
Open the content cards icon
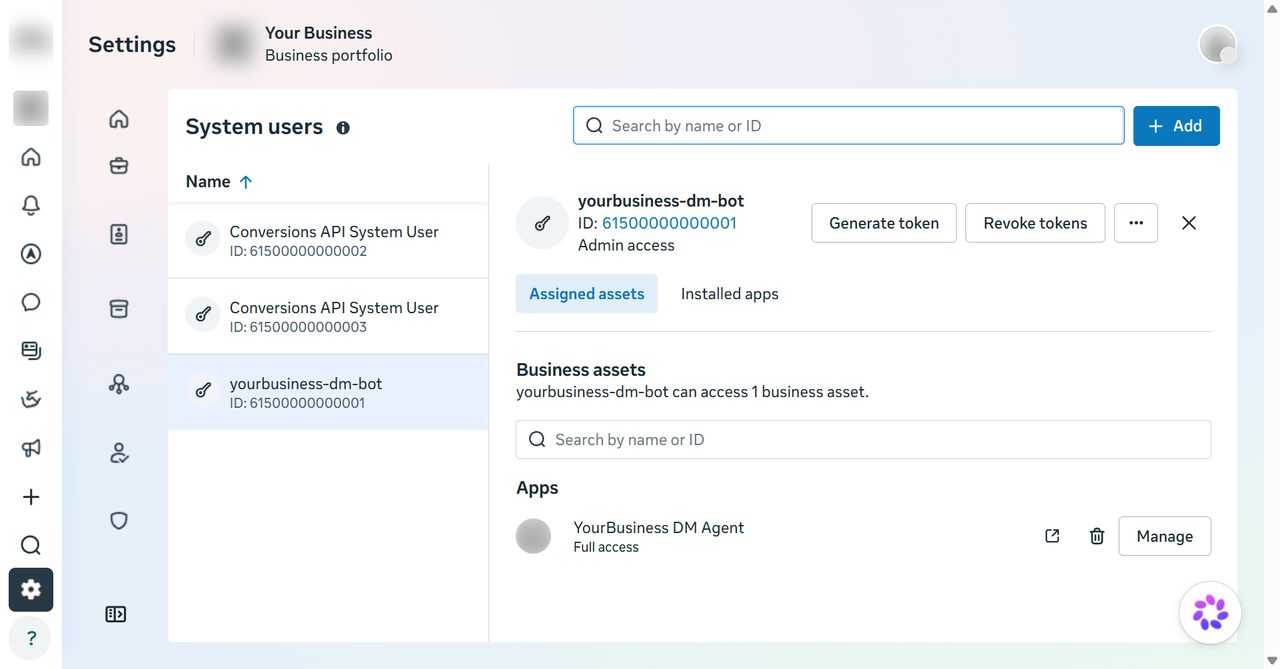[x=31, y=351]
